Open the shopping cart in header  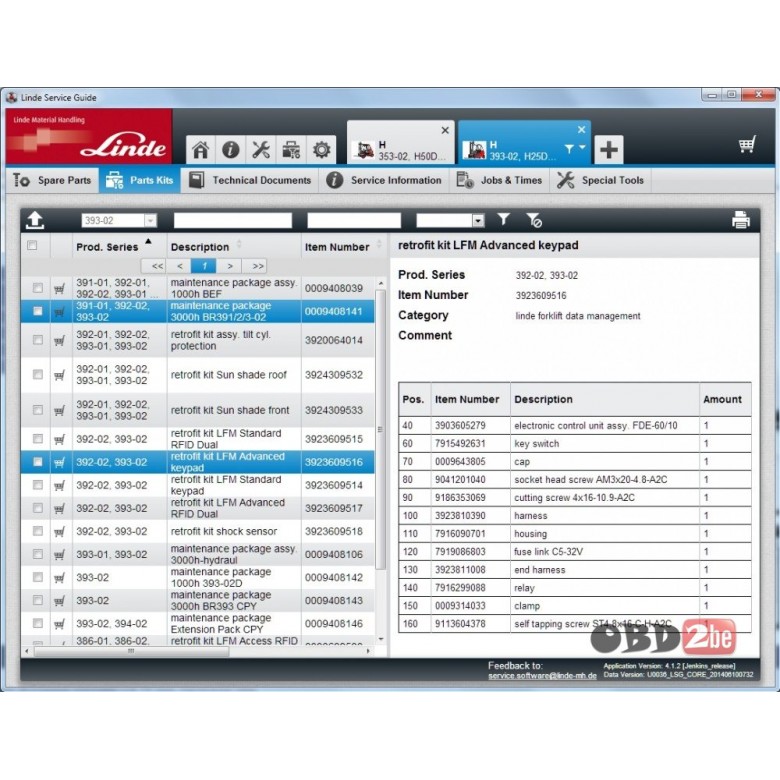747,145
